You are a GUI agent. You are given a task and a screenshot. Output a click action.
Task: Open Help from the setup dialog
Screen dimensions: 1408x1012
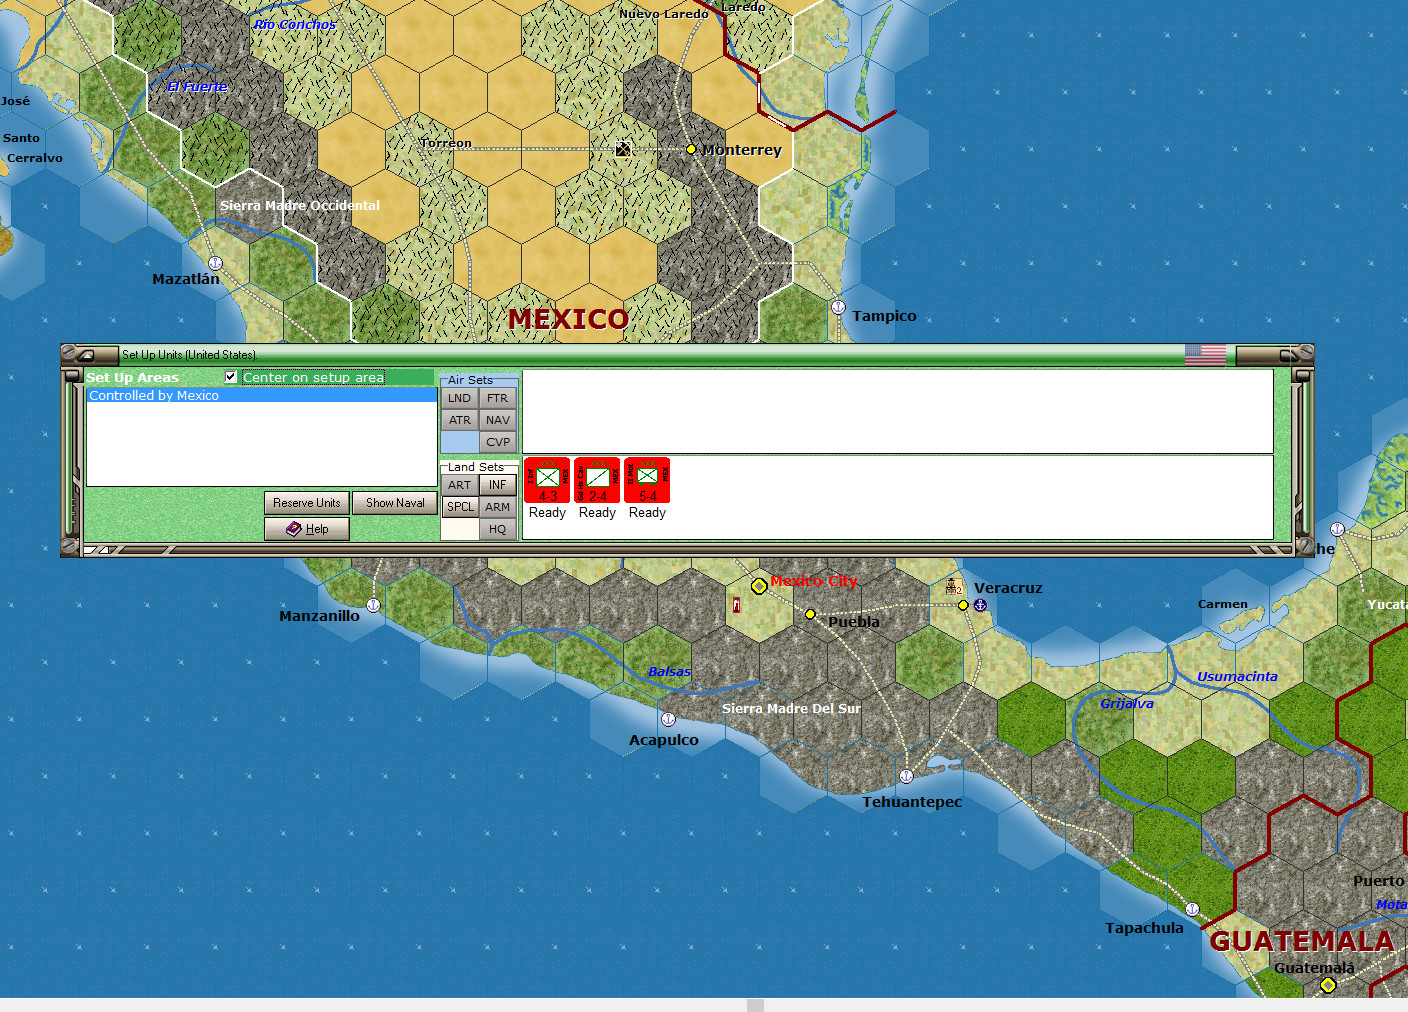[x=307, y=529]
